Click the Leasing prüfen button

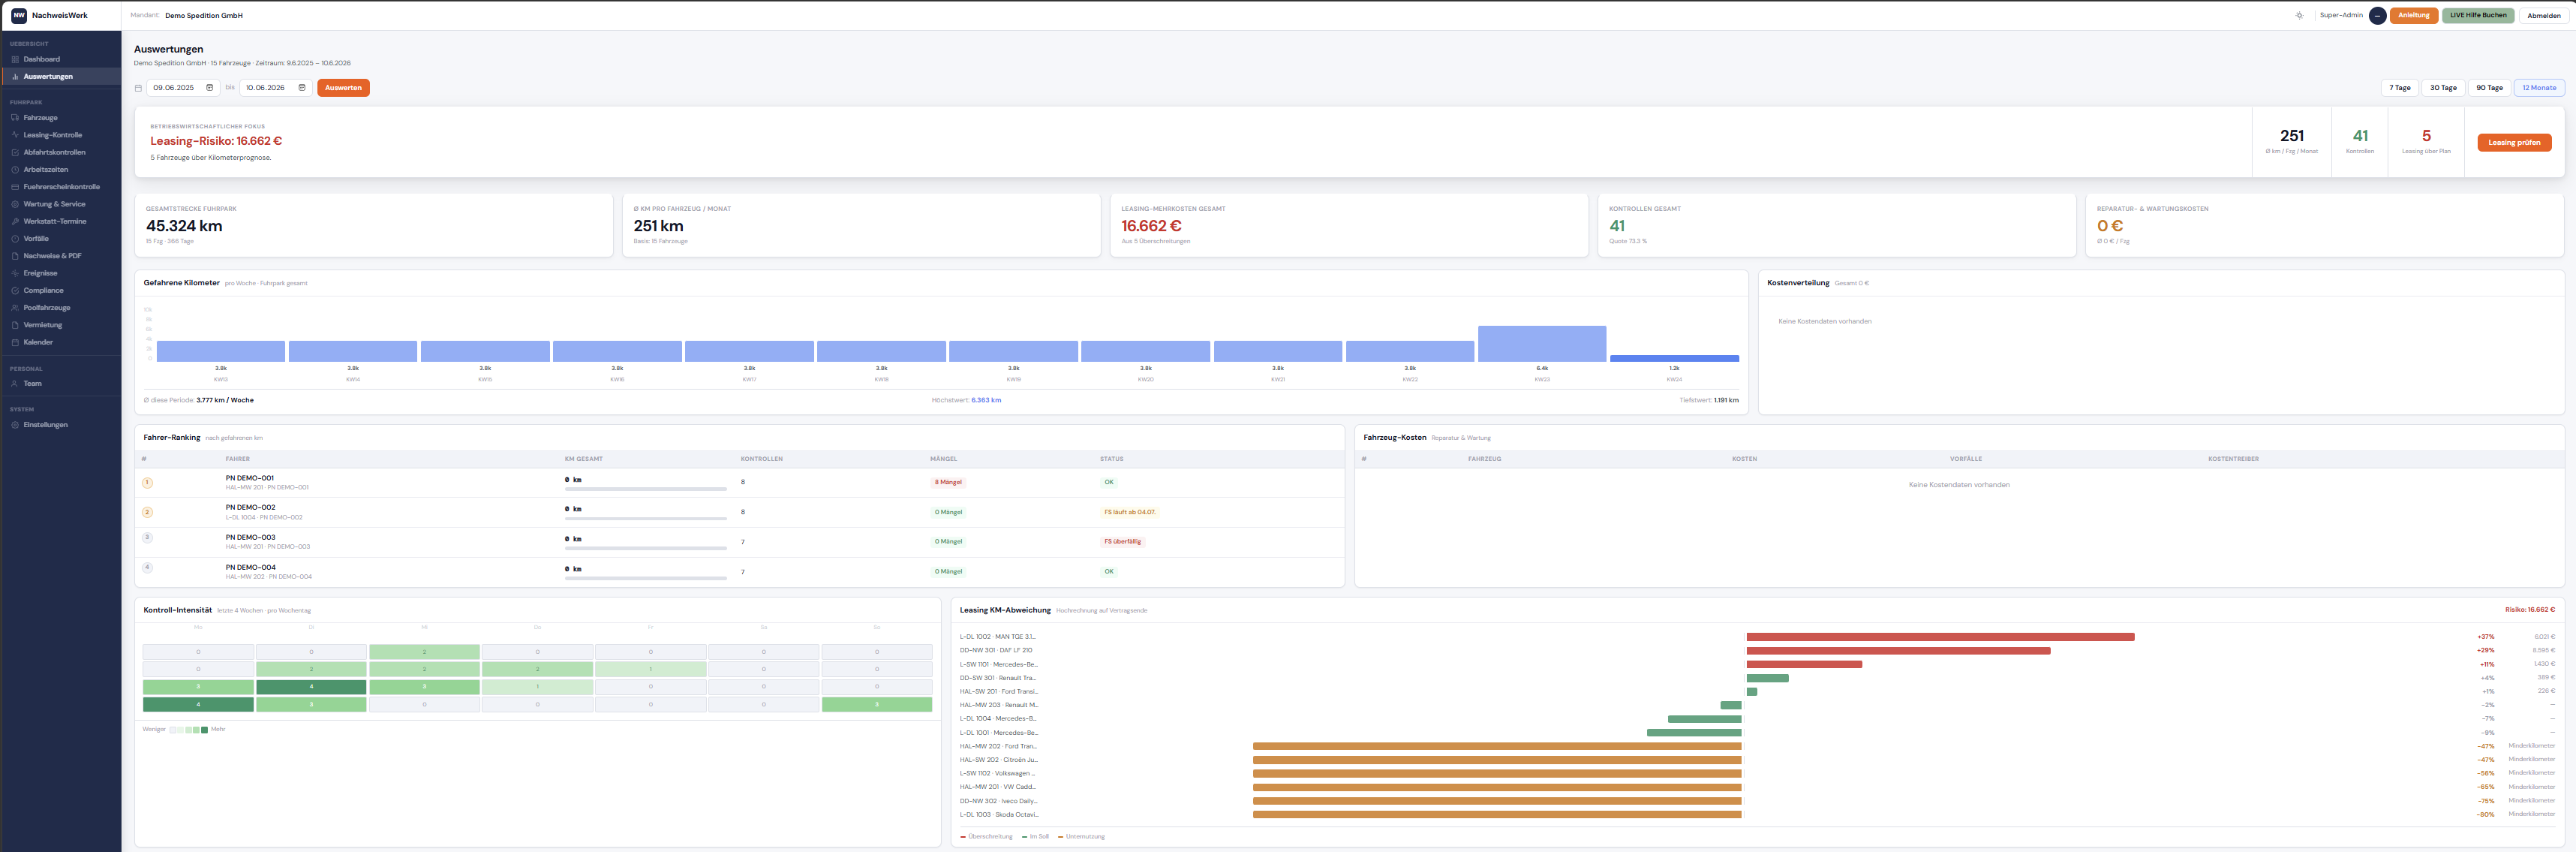2514,143
